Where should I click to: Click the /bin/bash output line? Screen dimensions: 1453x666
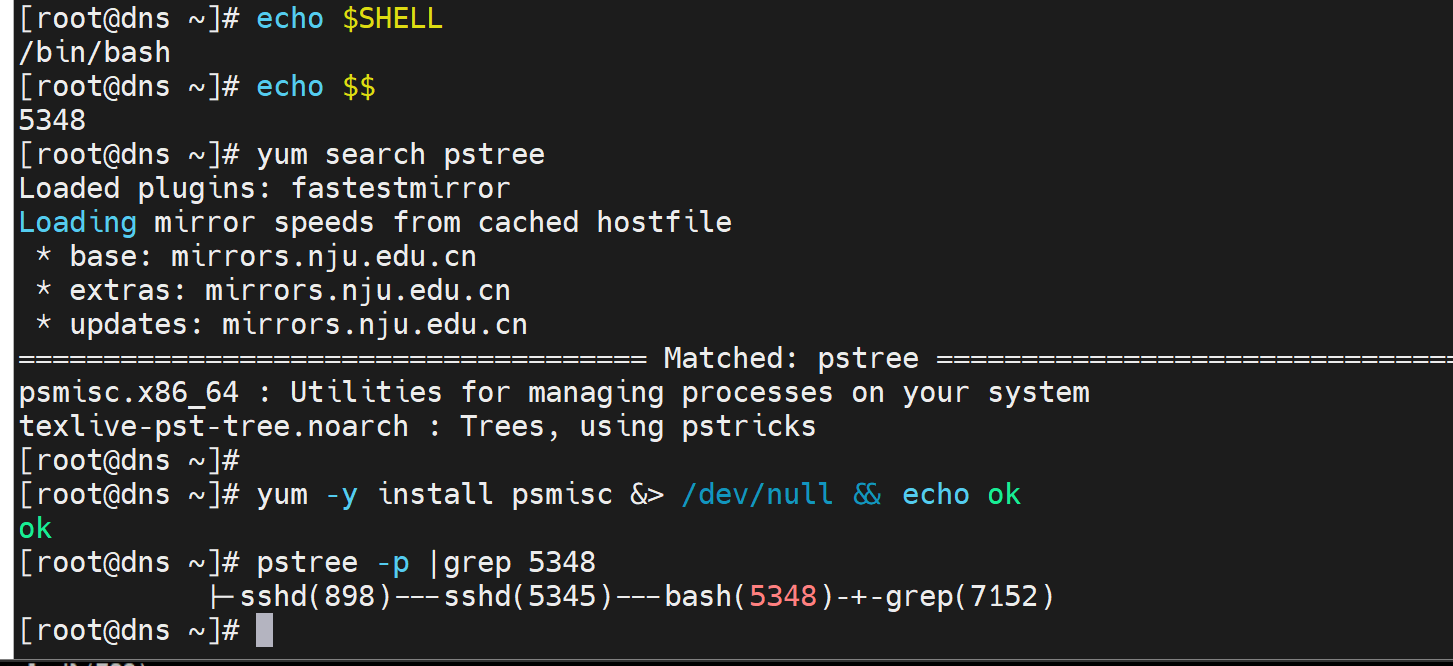pyautogui.click(x=95, y=52)
